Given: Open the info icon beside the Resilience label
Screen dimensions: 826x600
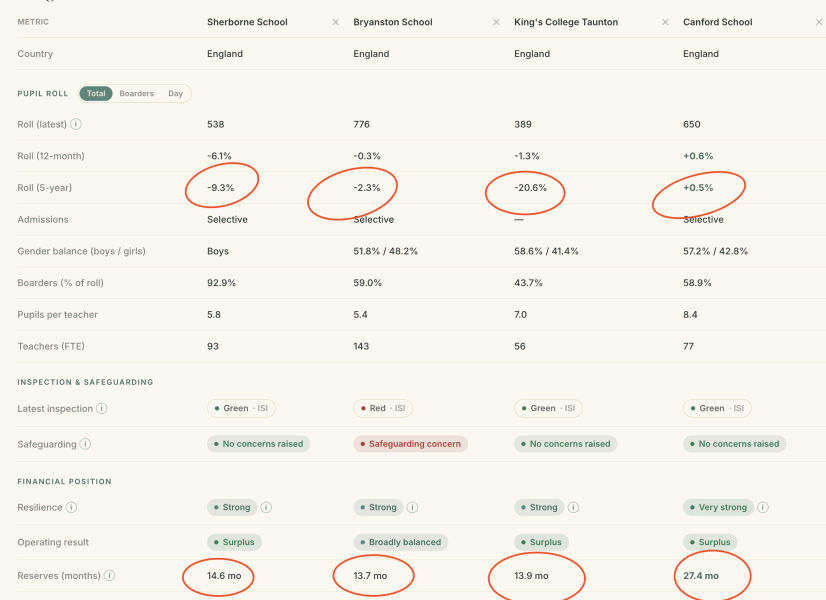Looking at the screenshot, I should [x=71, y=507].
